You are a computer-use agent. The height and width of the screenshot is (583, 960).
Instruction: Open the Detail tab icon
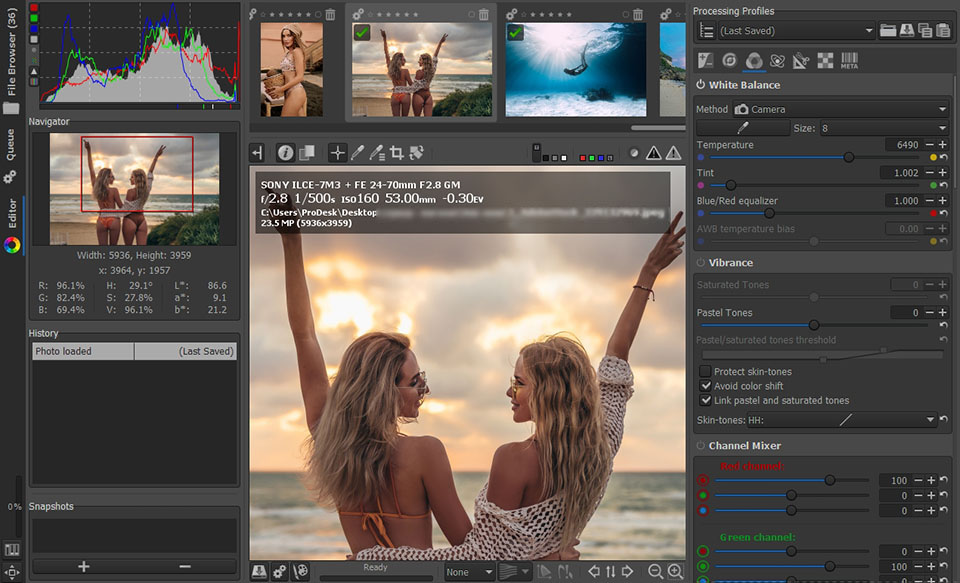729,60
